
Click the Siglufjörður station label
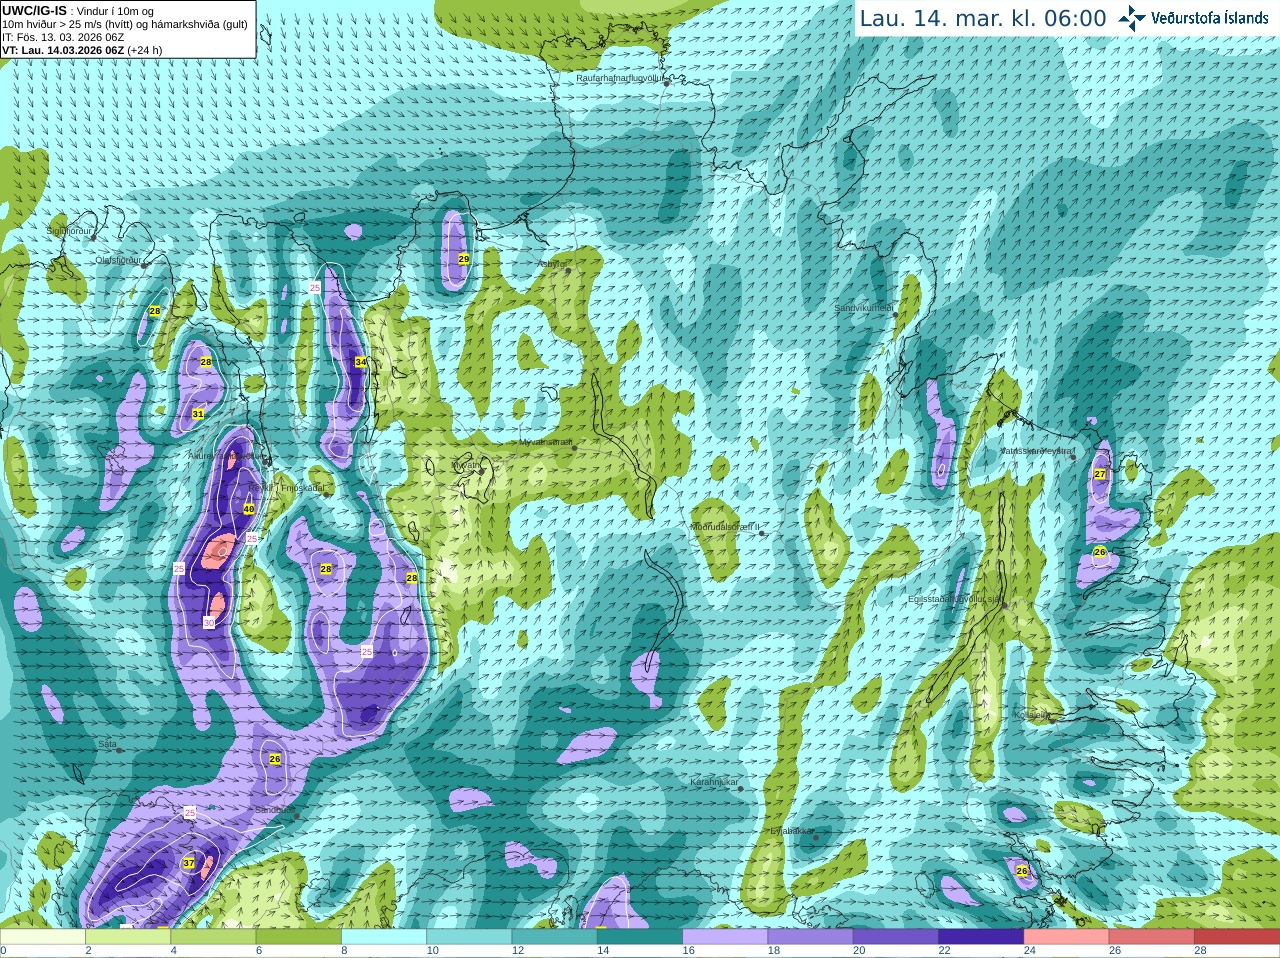[69, 230]
